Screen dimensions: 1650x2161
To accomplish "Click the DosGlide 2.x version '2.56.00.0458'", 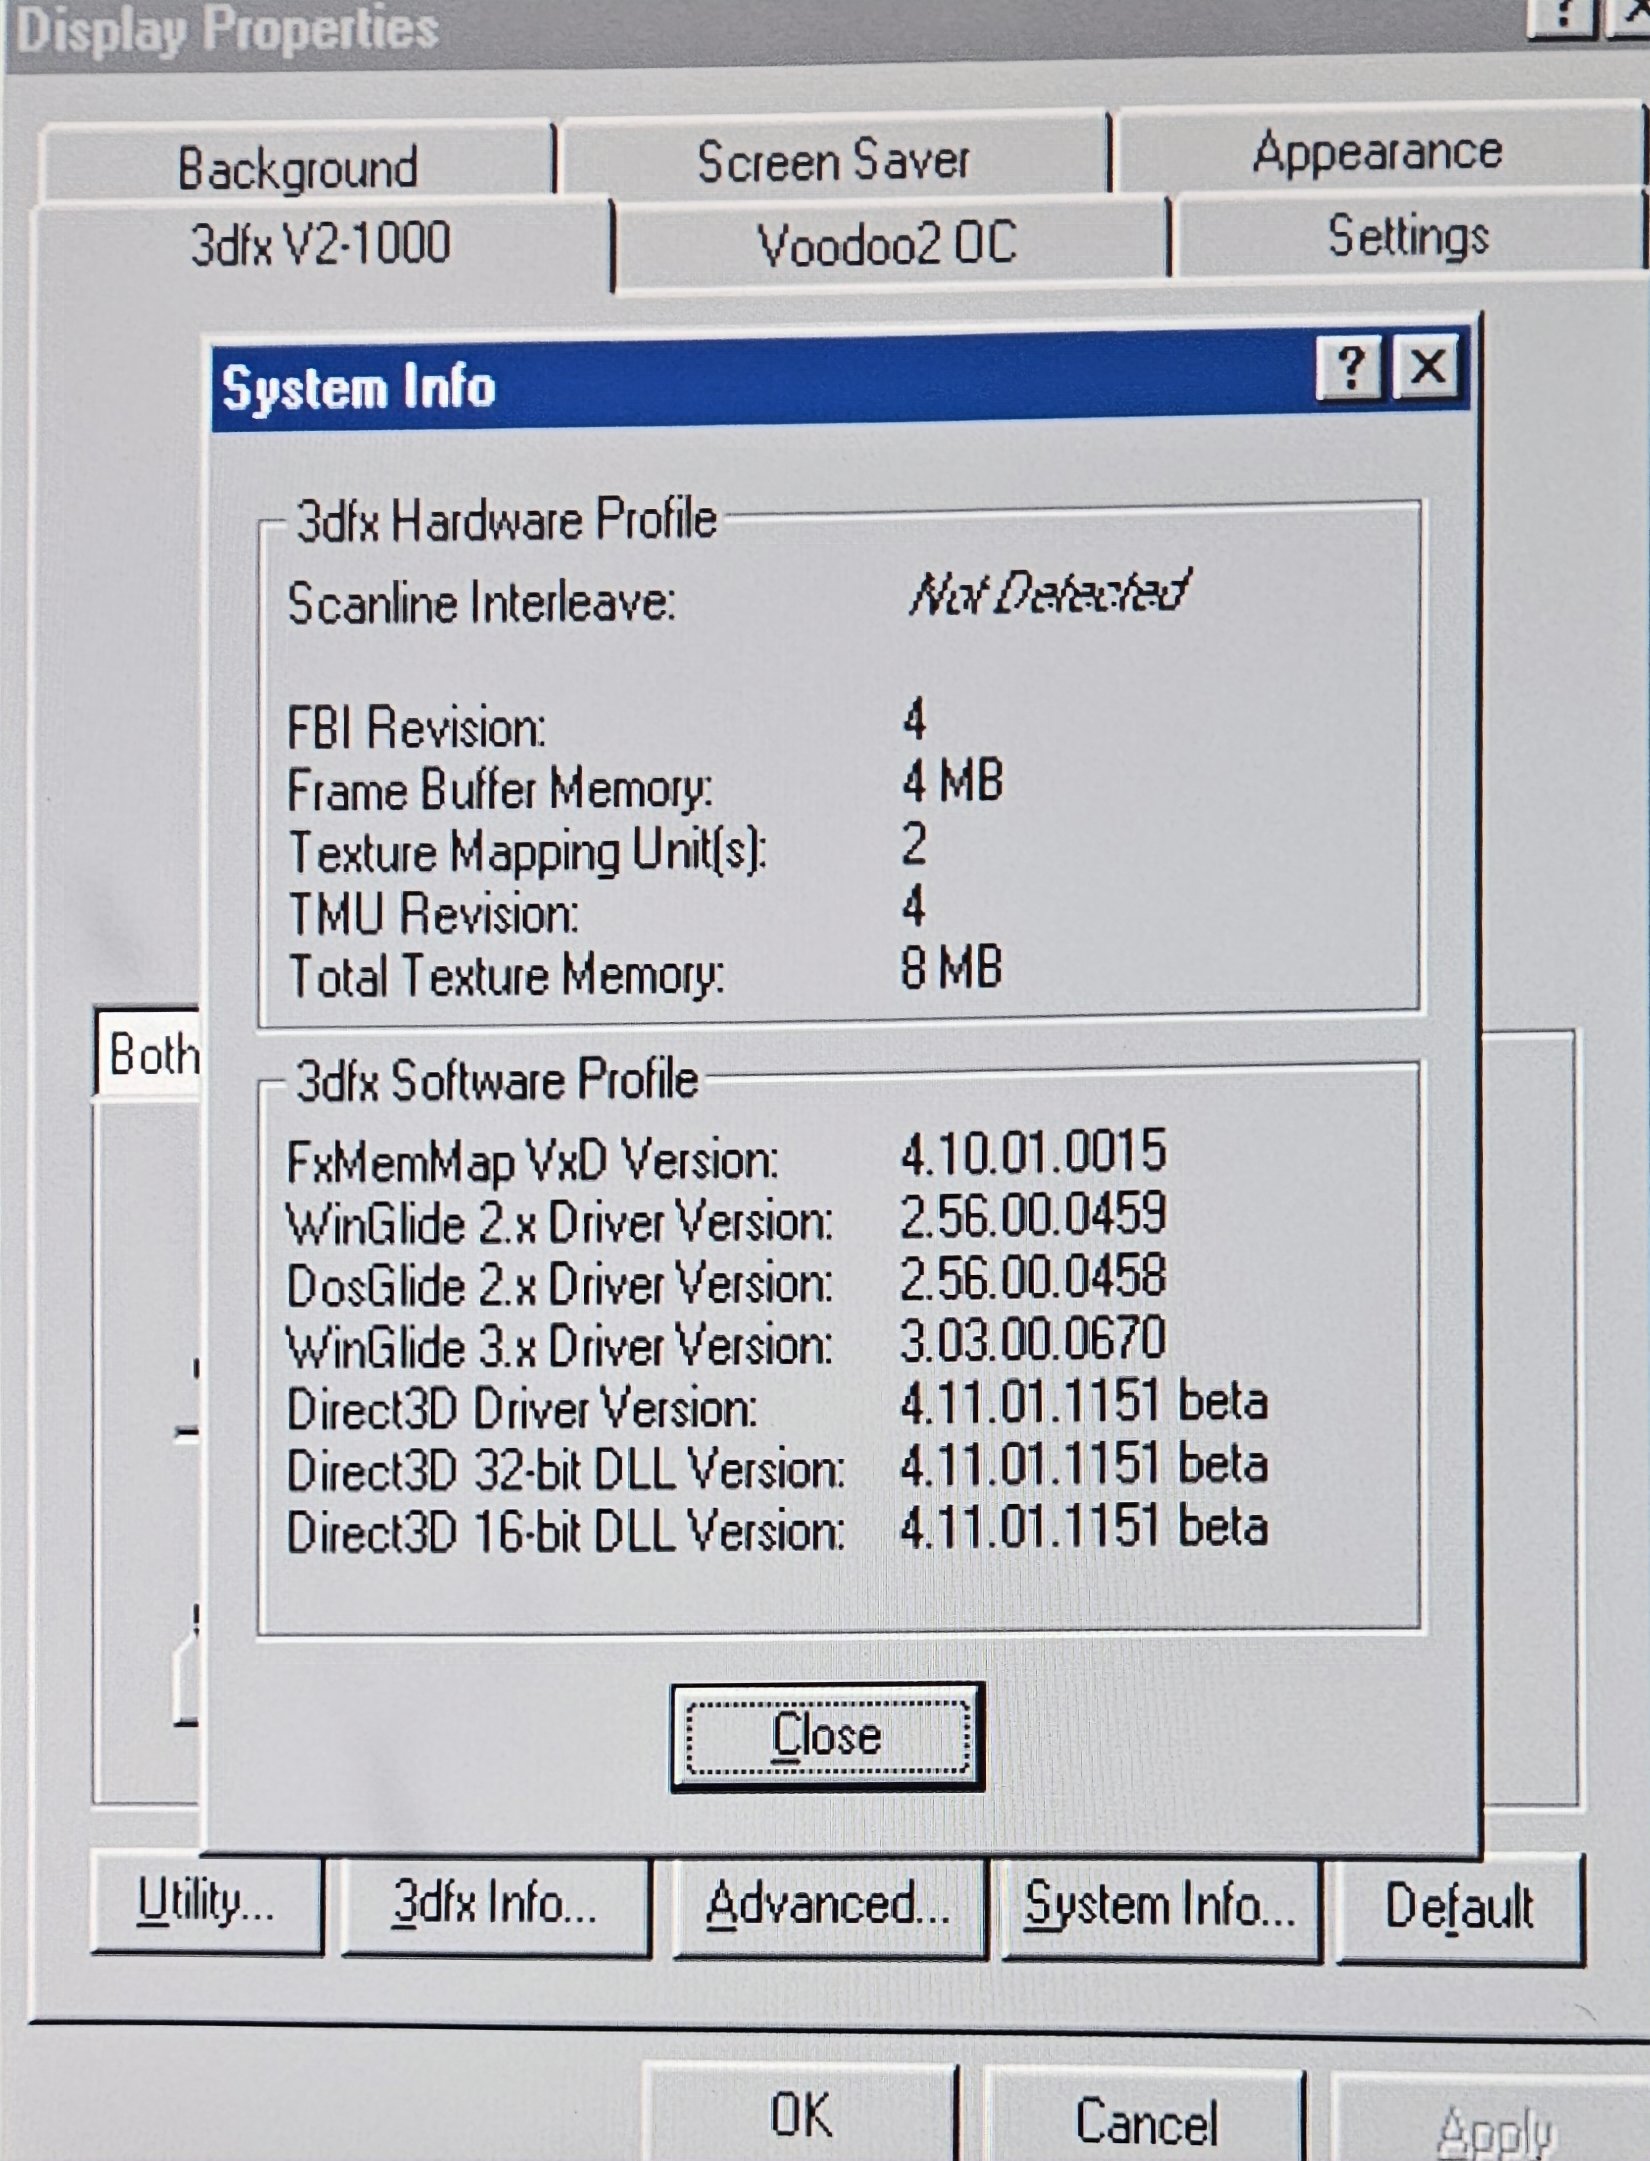I will coord(1033,1277).
